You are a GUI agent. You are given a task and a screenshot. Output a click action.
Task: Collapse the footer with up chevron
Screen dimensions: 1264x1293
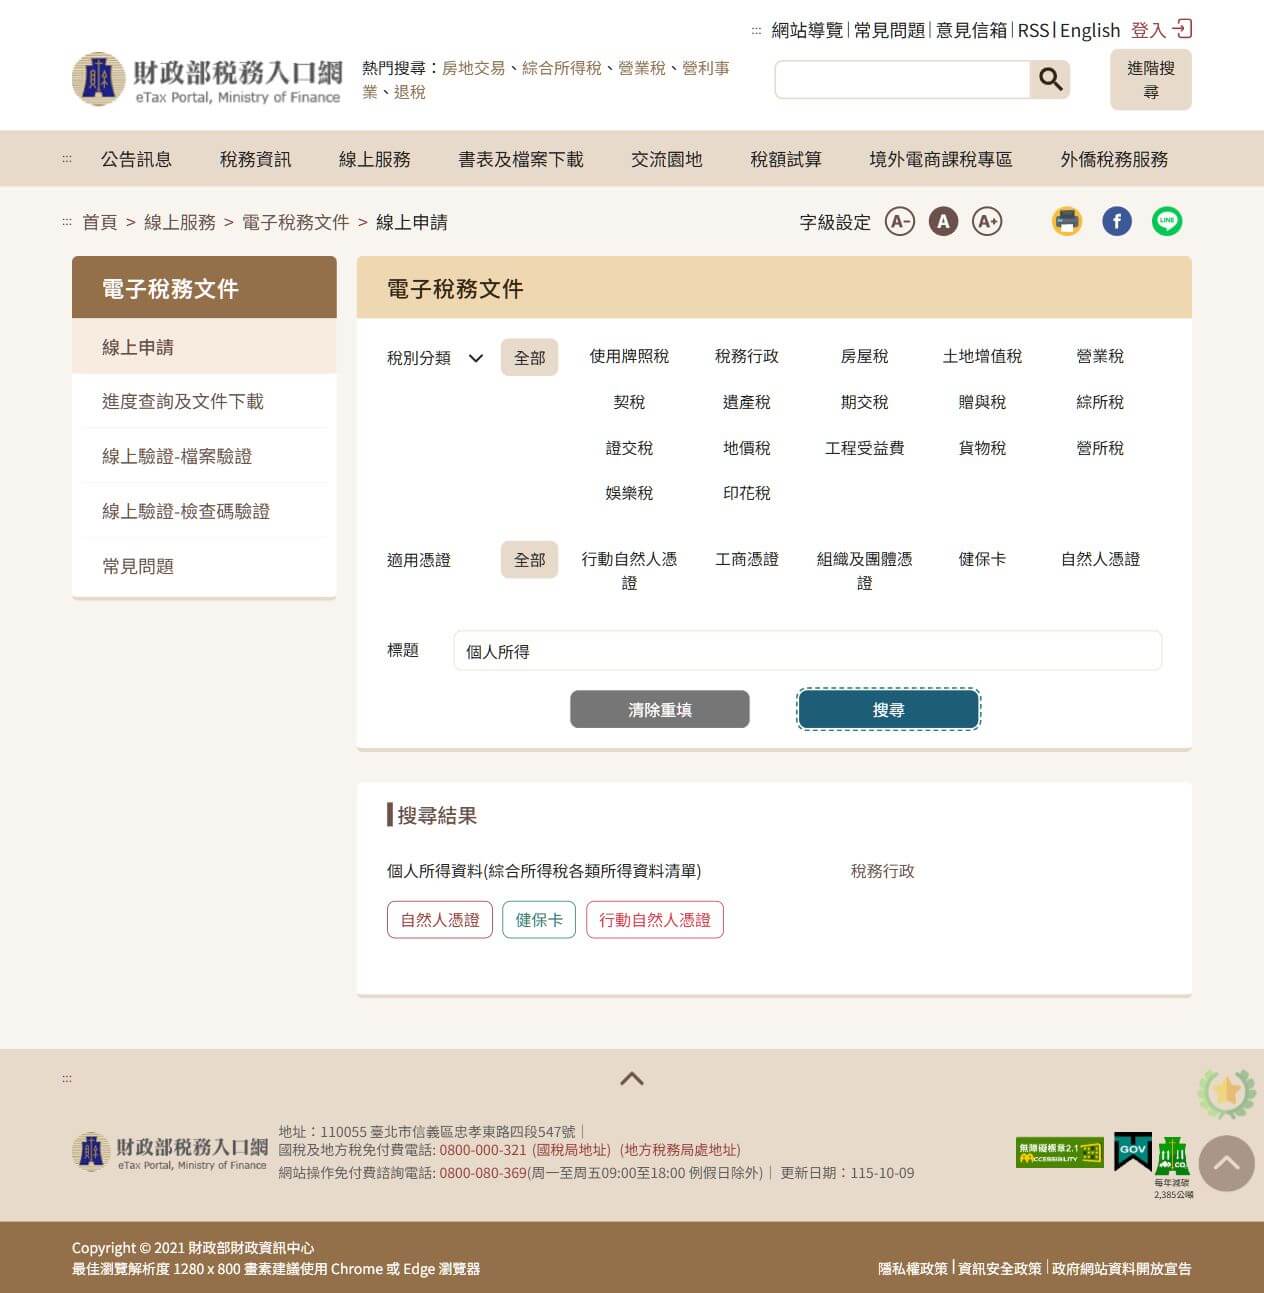(x=632, y=1078)
